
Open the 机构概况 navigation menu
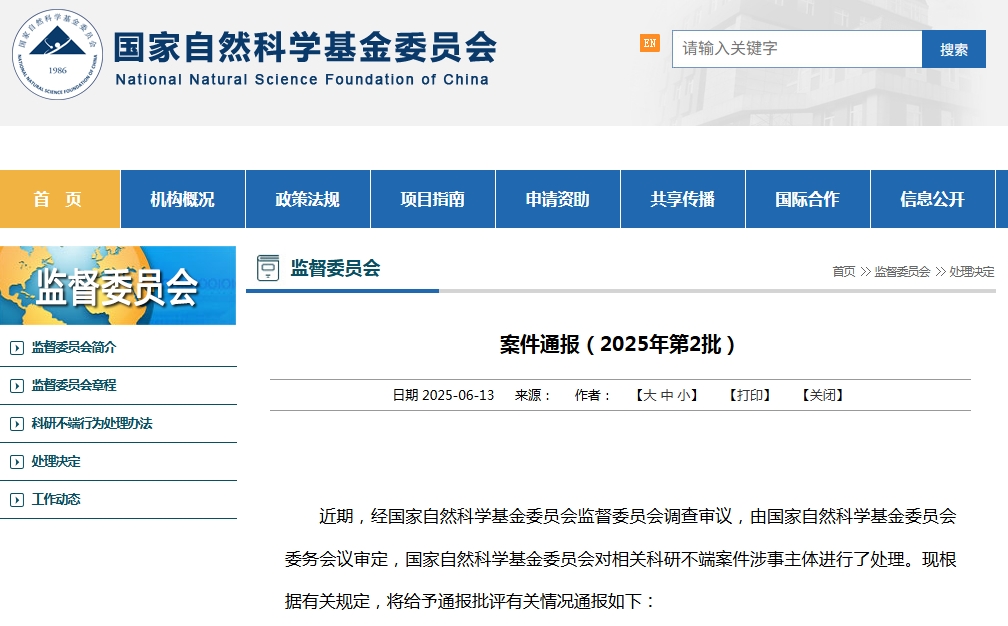coord(182,198)
